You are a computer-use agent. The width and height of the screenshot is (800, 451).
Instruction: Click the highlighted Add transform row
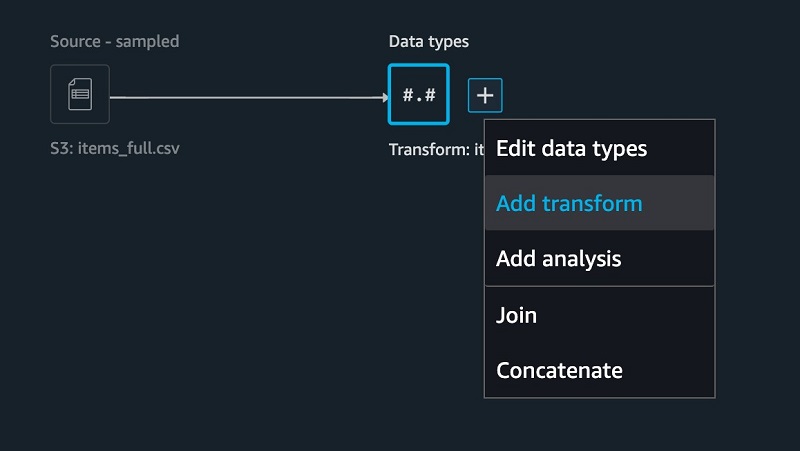(x=599, y=203)
